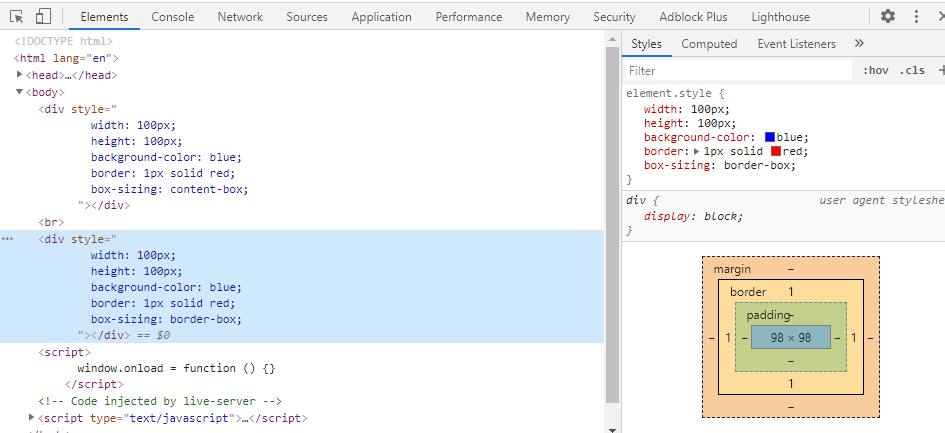Select the first div with content-box sizing
Screen dimensions: 945x433
pyautogui.click(x=143, y=157)
